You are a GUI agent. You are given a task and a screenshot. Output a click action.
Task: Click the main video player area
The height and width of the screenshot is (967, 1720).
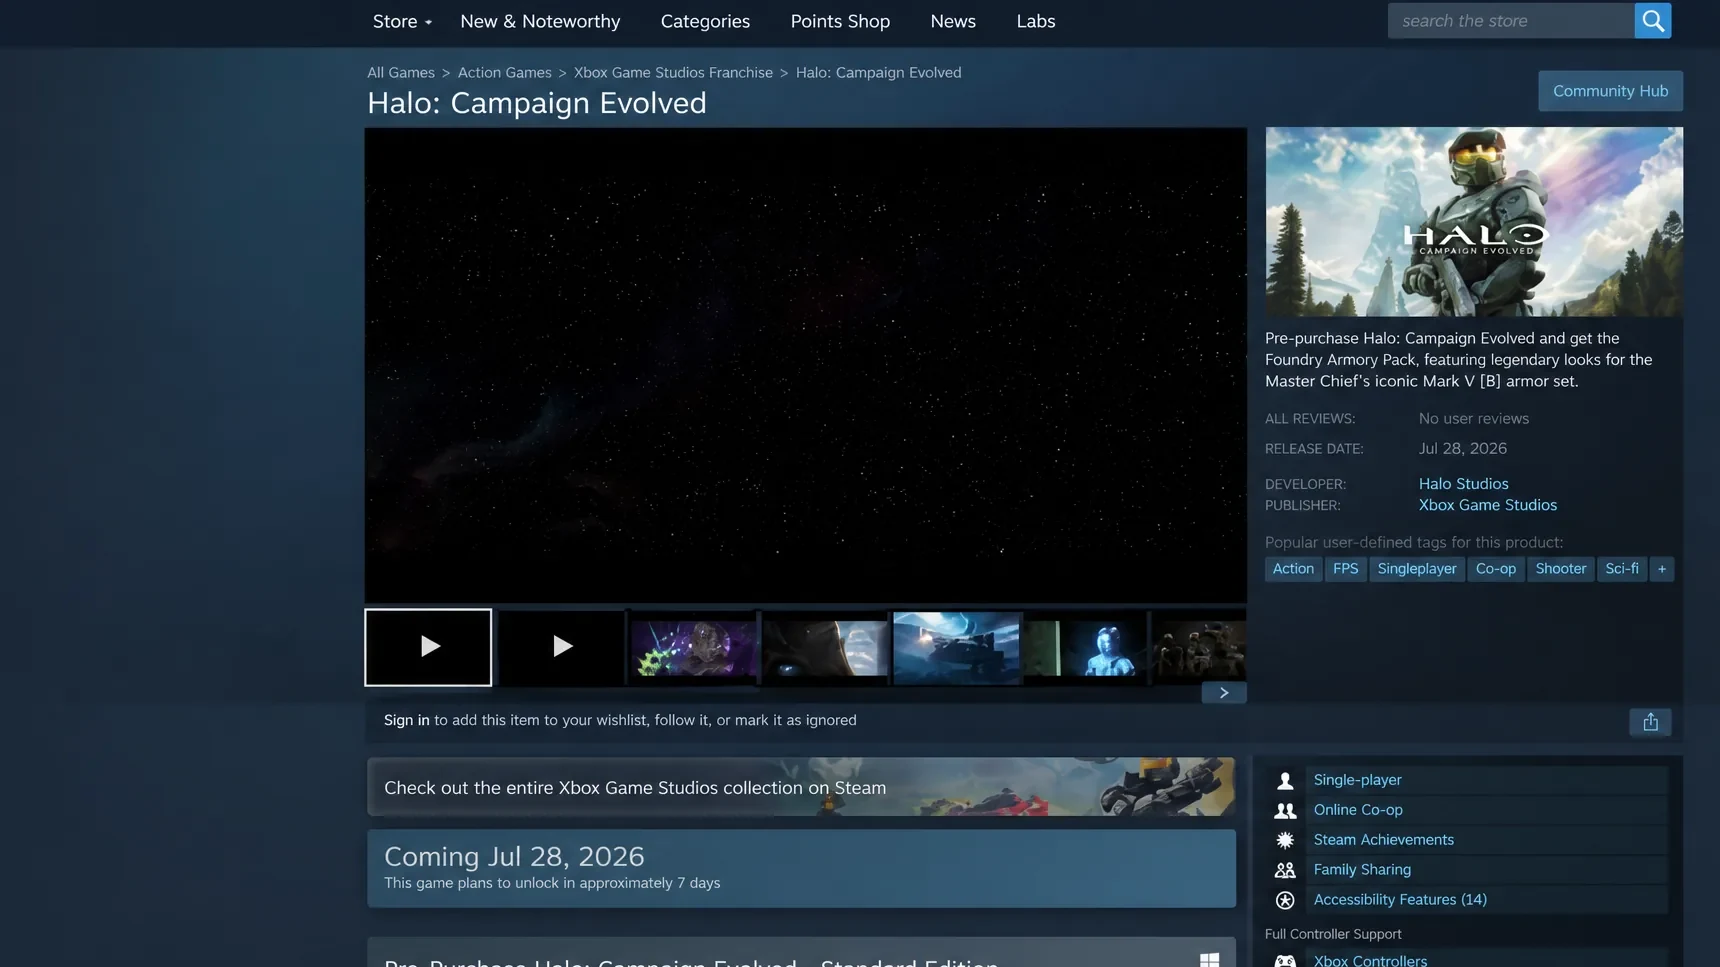point(805,365)
